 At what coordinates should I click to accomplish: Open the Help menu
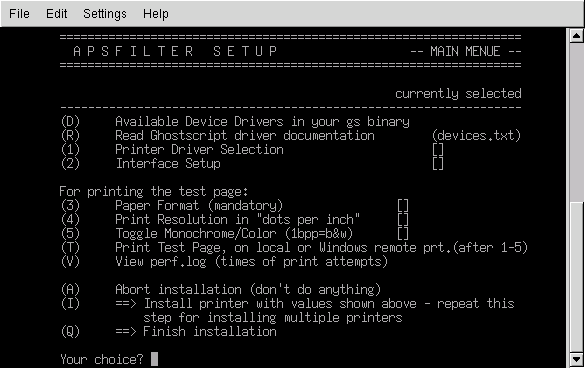(x=156, y=14)
